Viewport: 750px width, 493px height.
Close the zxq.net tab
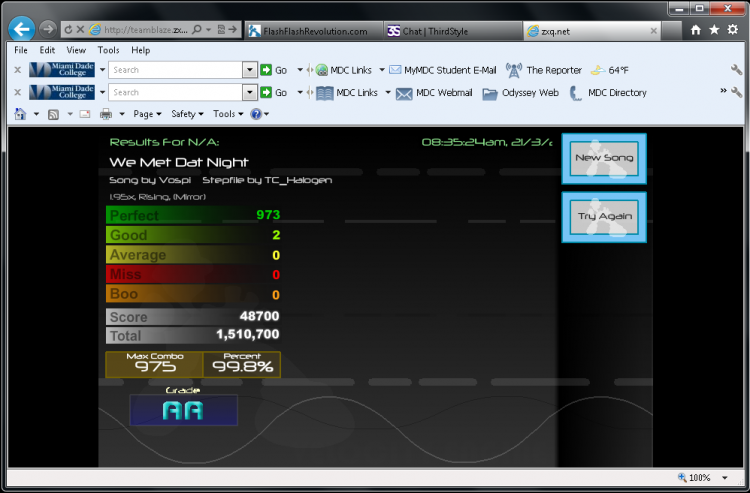pos(653,31)
